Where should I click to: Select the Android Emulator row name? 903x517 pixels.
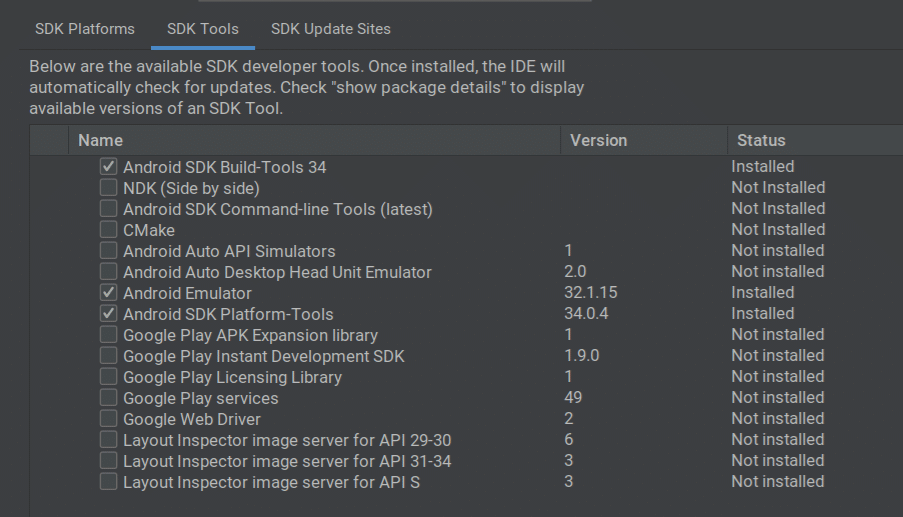187,294
